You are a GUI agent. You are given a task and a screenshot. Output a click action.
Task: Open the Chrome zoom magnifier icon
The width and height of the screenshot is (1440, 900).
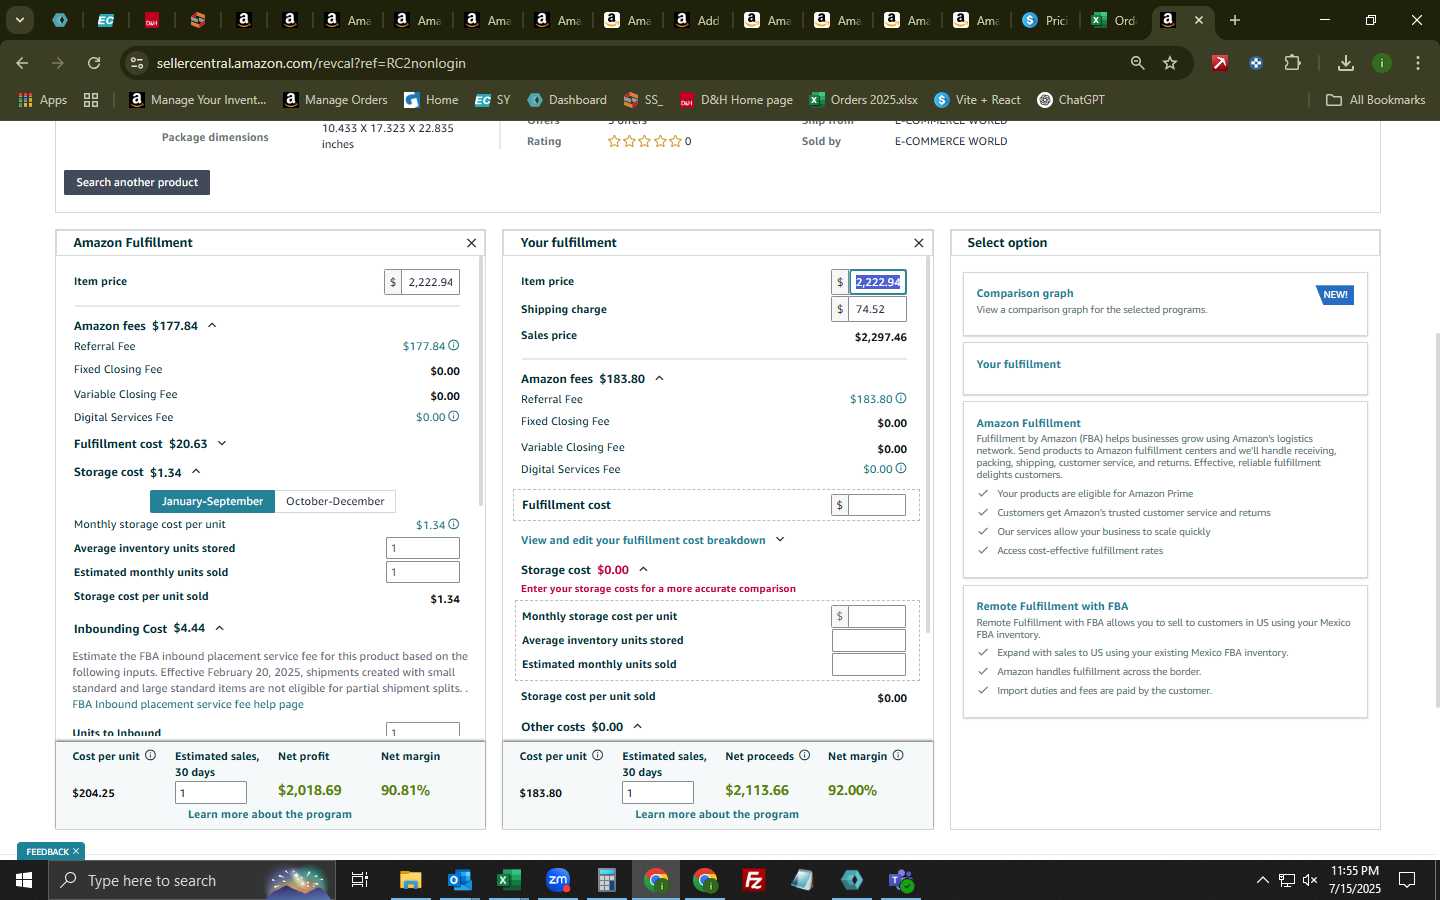(x=1137, y=63)
